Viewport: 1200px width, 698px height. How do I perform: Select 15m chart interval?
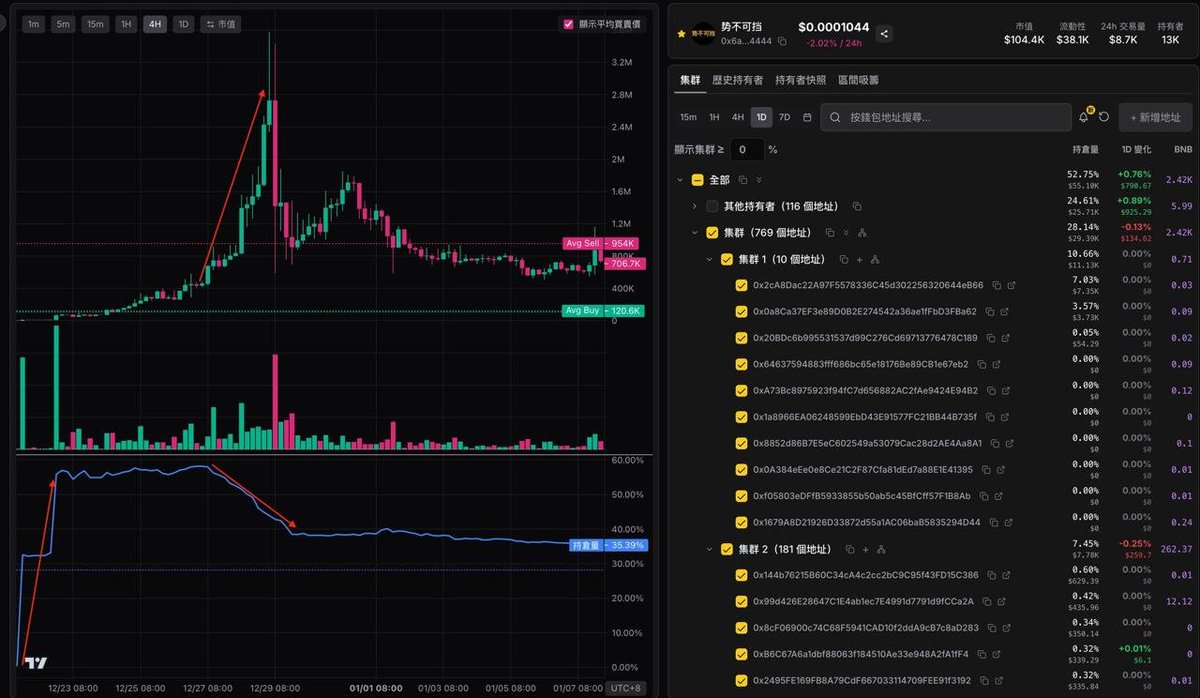click(x=96, y=24)
